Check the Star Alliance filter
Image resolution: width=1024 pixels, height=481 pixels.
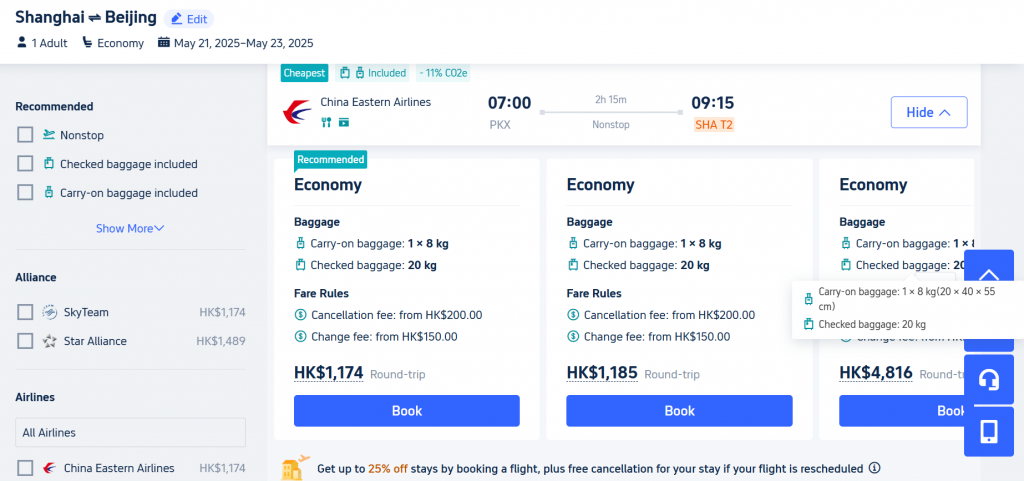(25, 341)
